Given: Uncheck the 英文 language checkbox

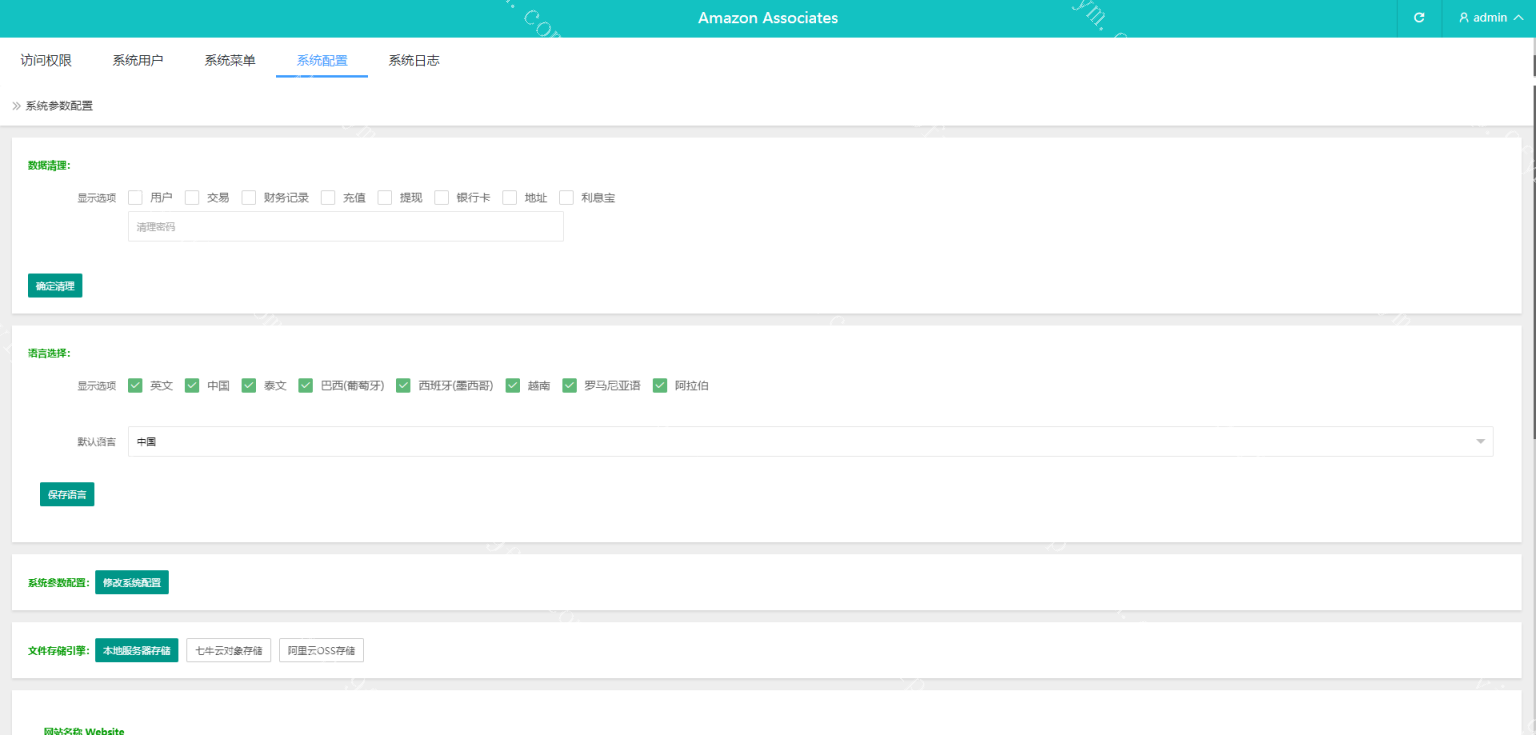Looking at the screenshot, I should [x=135, y=386].
